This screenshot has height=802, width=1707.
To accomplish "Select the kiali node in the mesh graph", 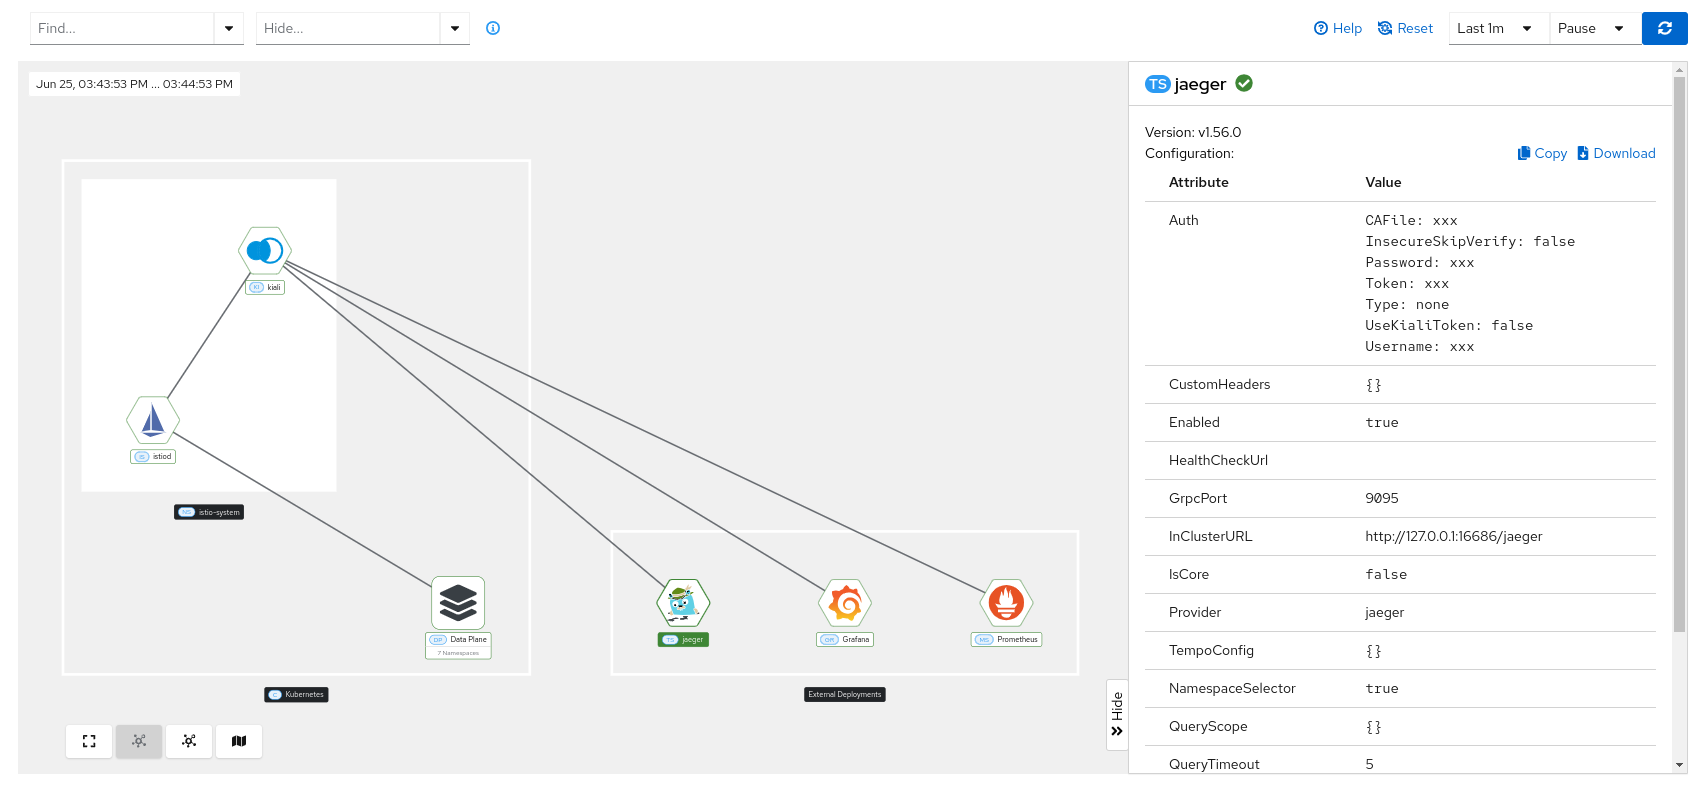I will click(265, 250).
